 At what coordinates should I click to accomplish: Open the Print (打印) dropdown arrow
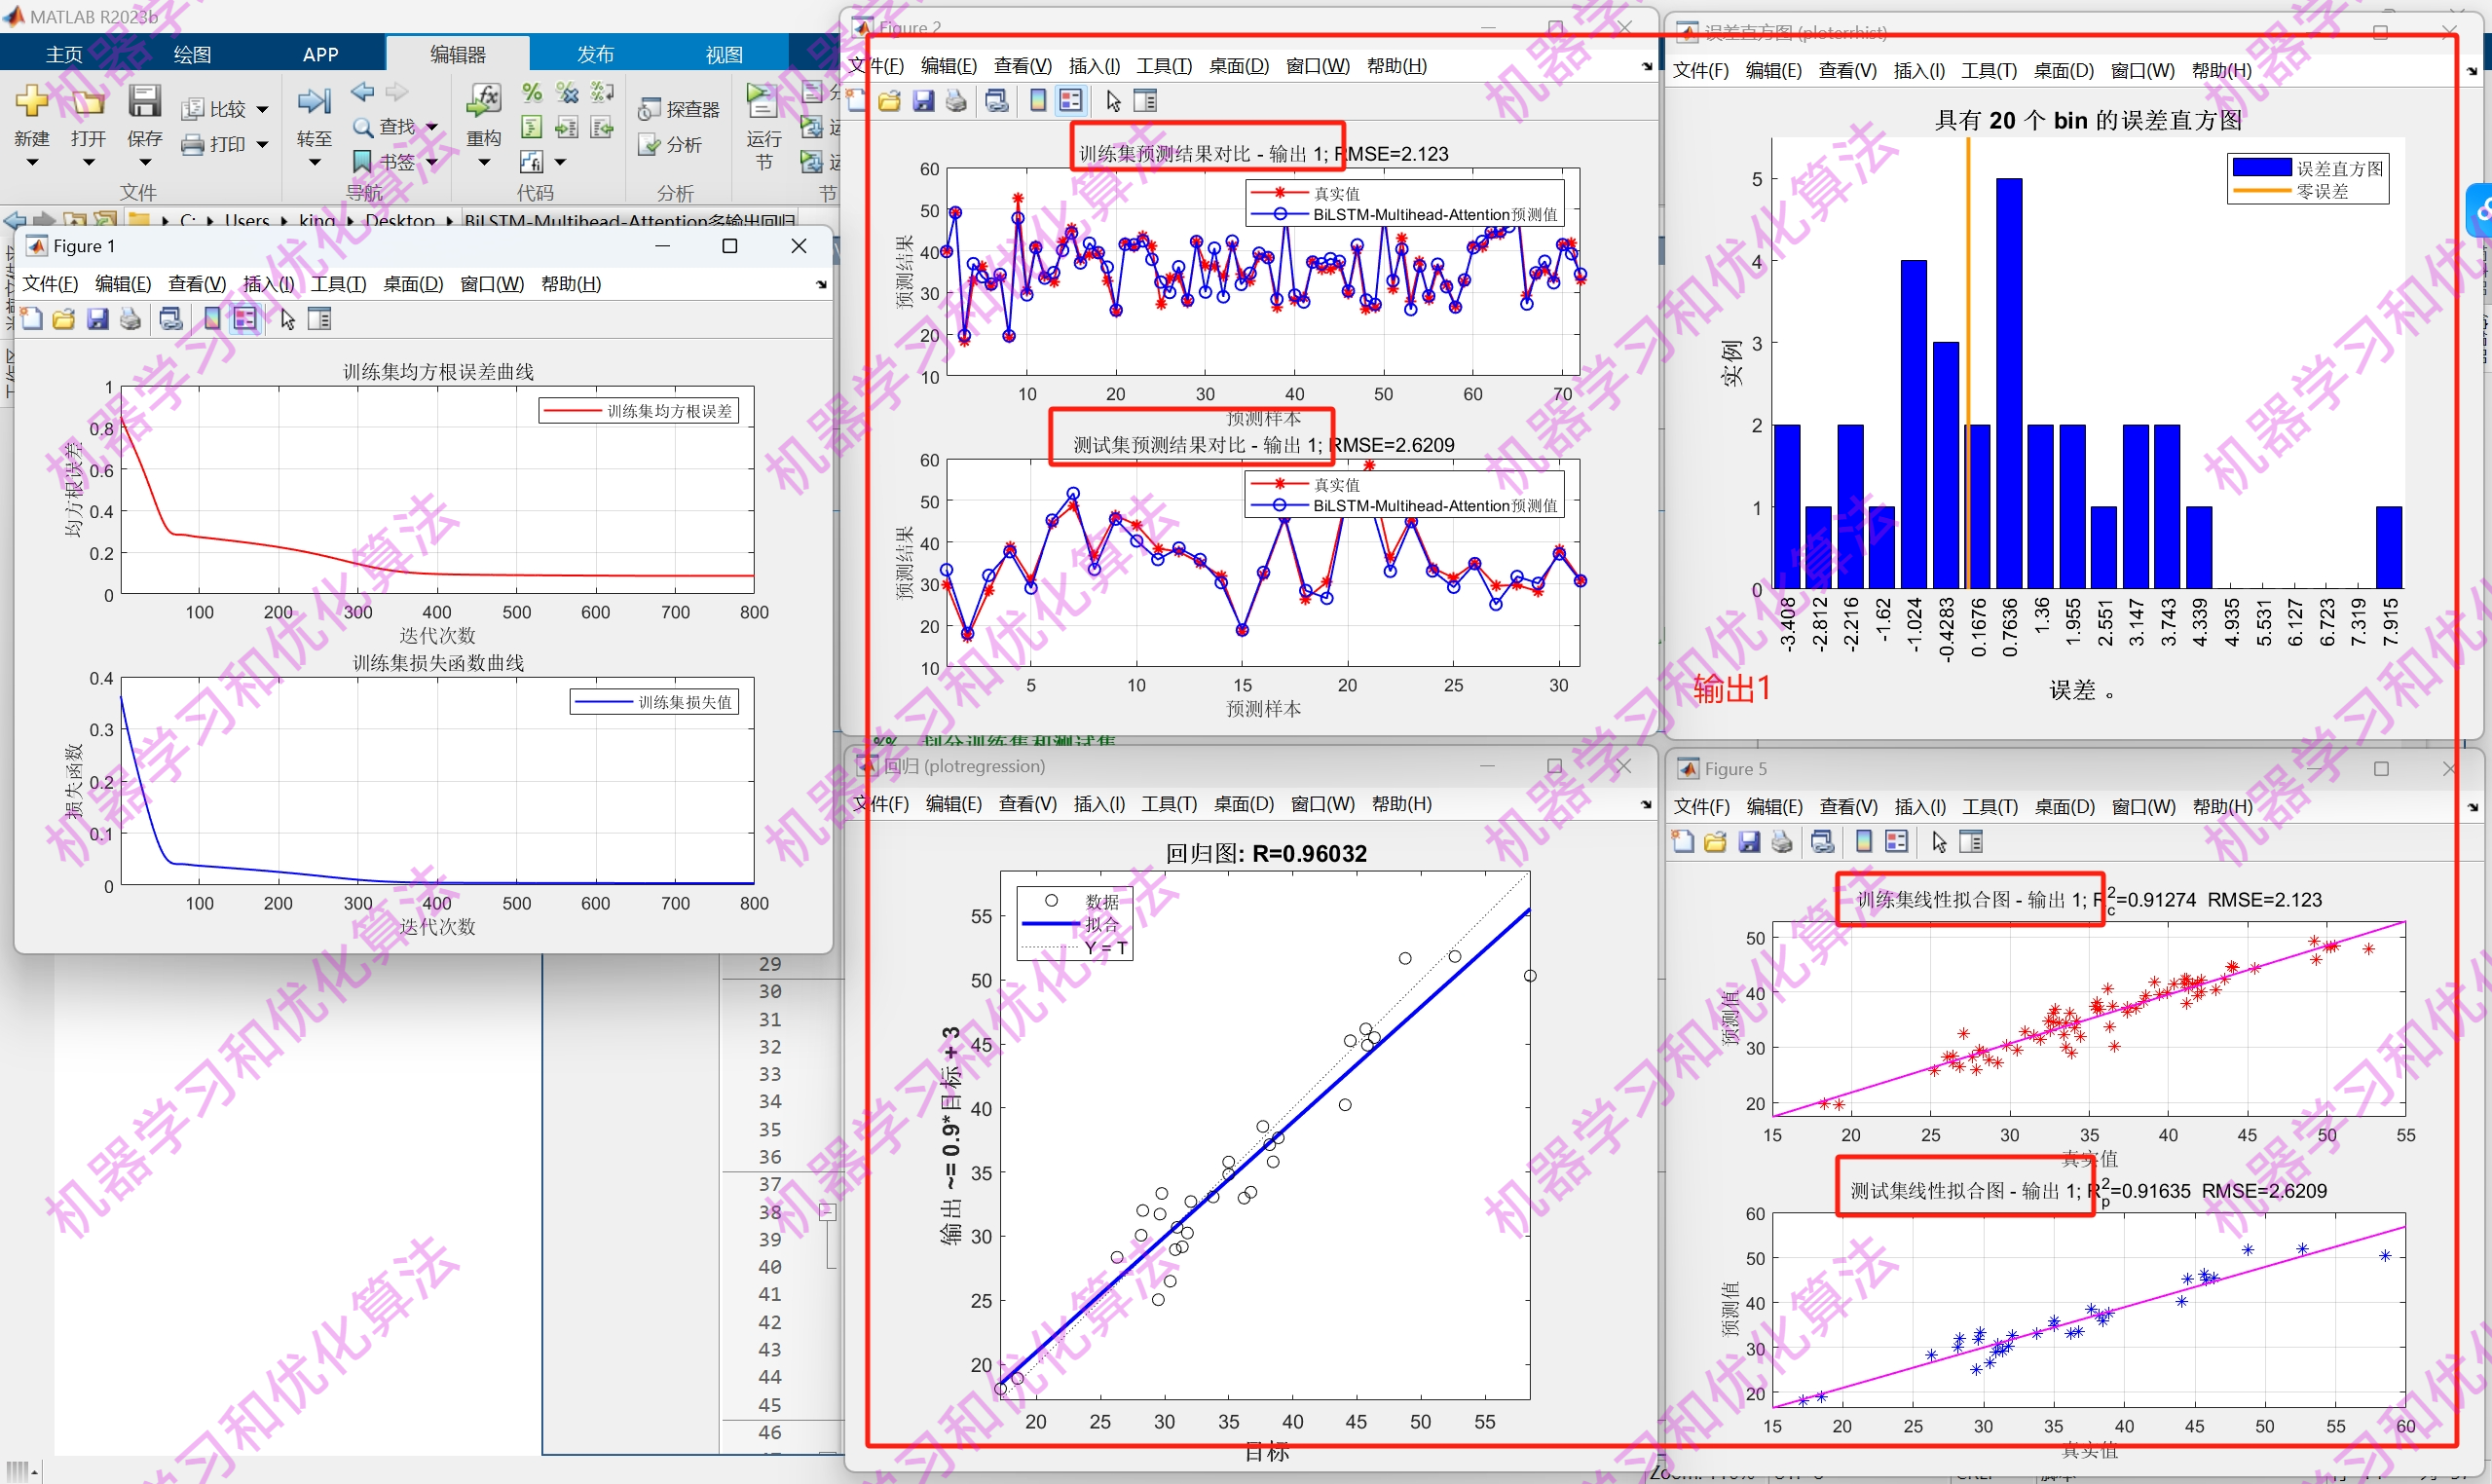coord(262,144)
